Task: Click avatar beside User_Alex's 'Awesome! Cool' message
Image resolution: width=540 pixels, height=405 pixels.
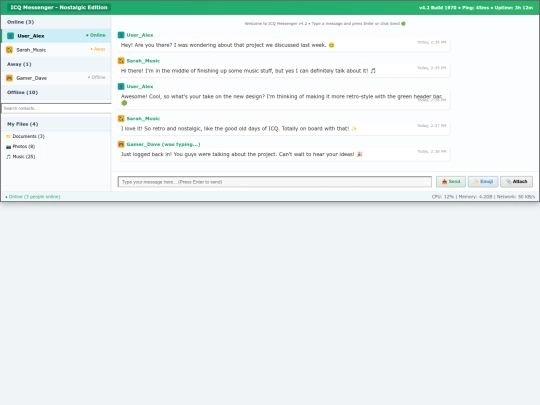Action: point(121,86)
